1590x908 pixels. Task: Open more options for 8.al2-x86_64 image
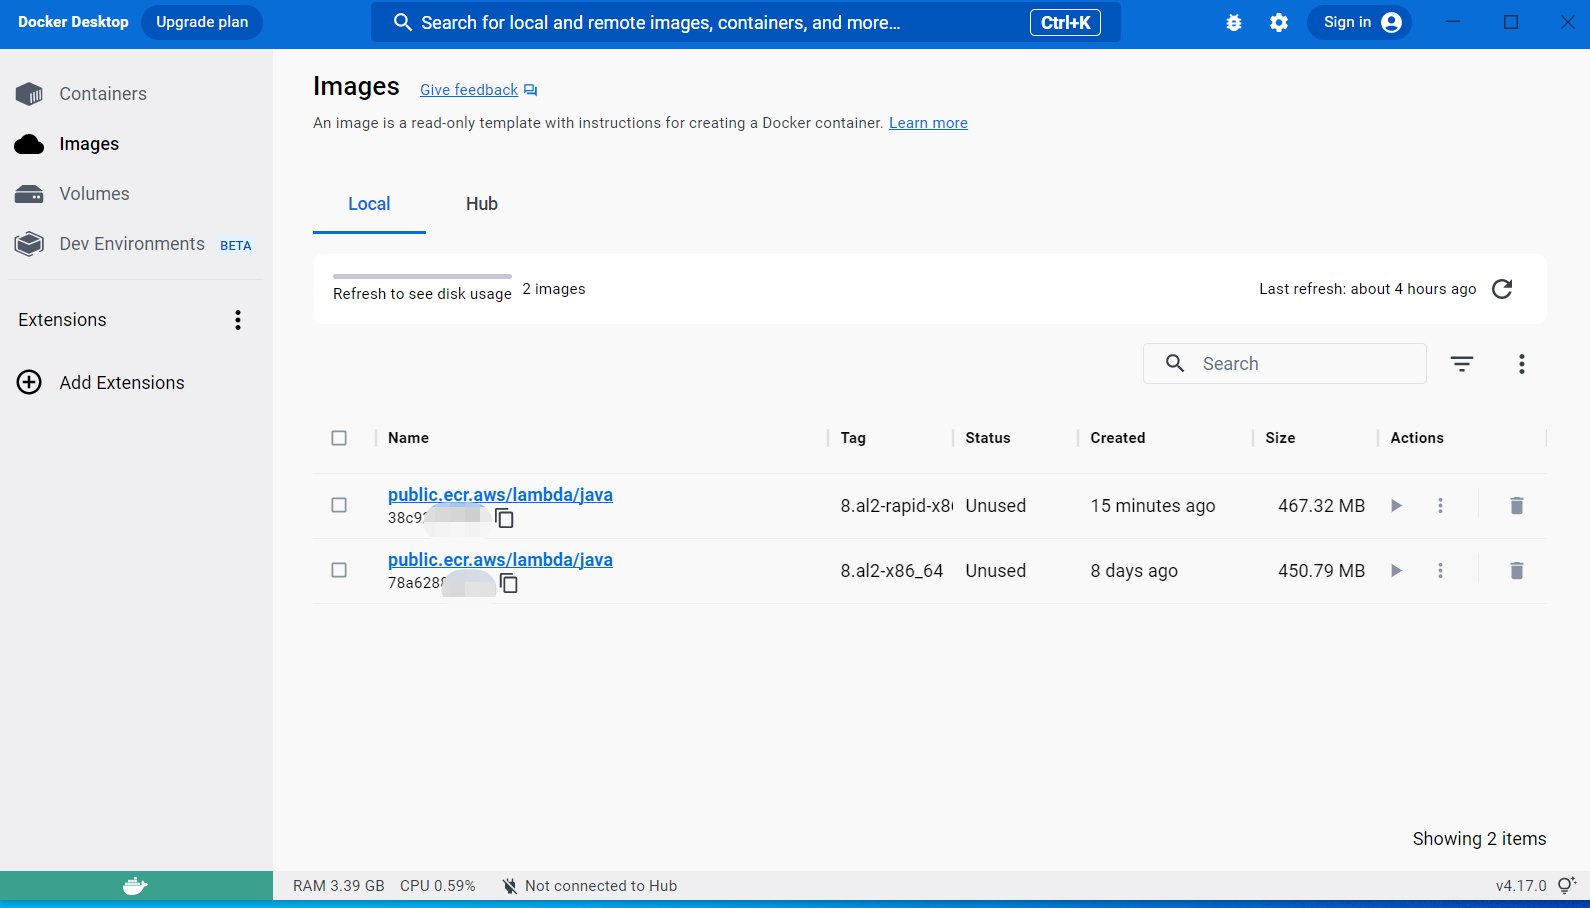tap(1440, 571)
